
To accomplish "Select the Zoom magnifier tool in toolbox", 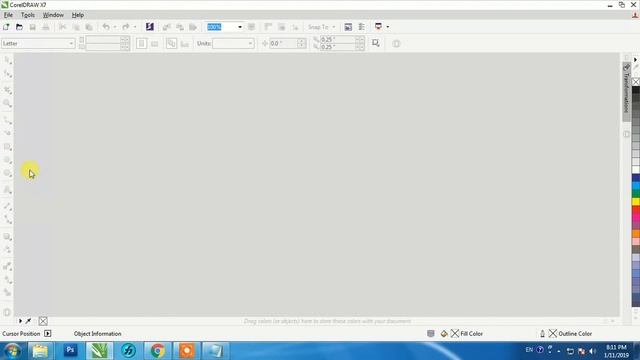I will coord(7,104).
